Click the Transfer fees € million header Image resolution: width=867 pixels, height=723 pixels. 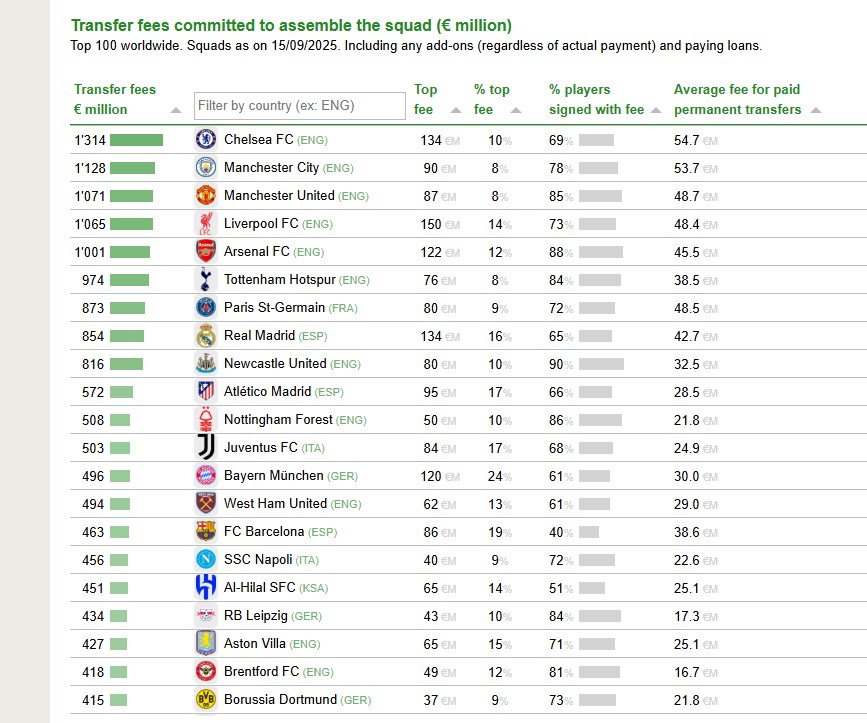[x=115, y=99]
